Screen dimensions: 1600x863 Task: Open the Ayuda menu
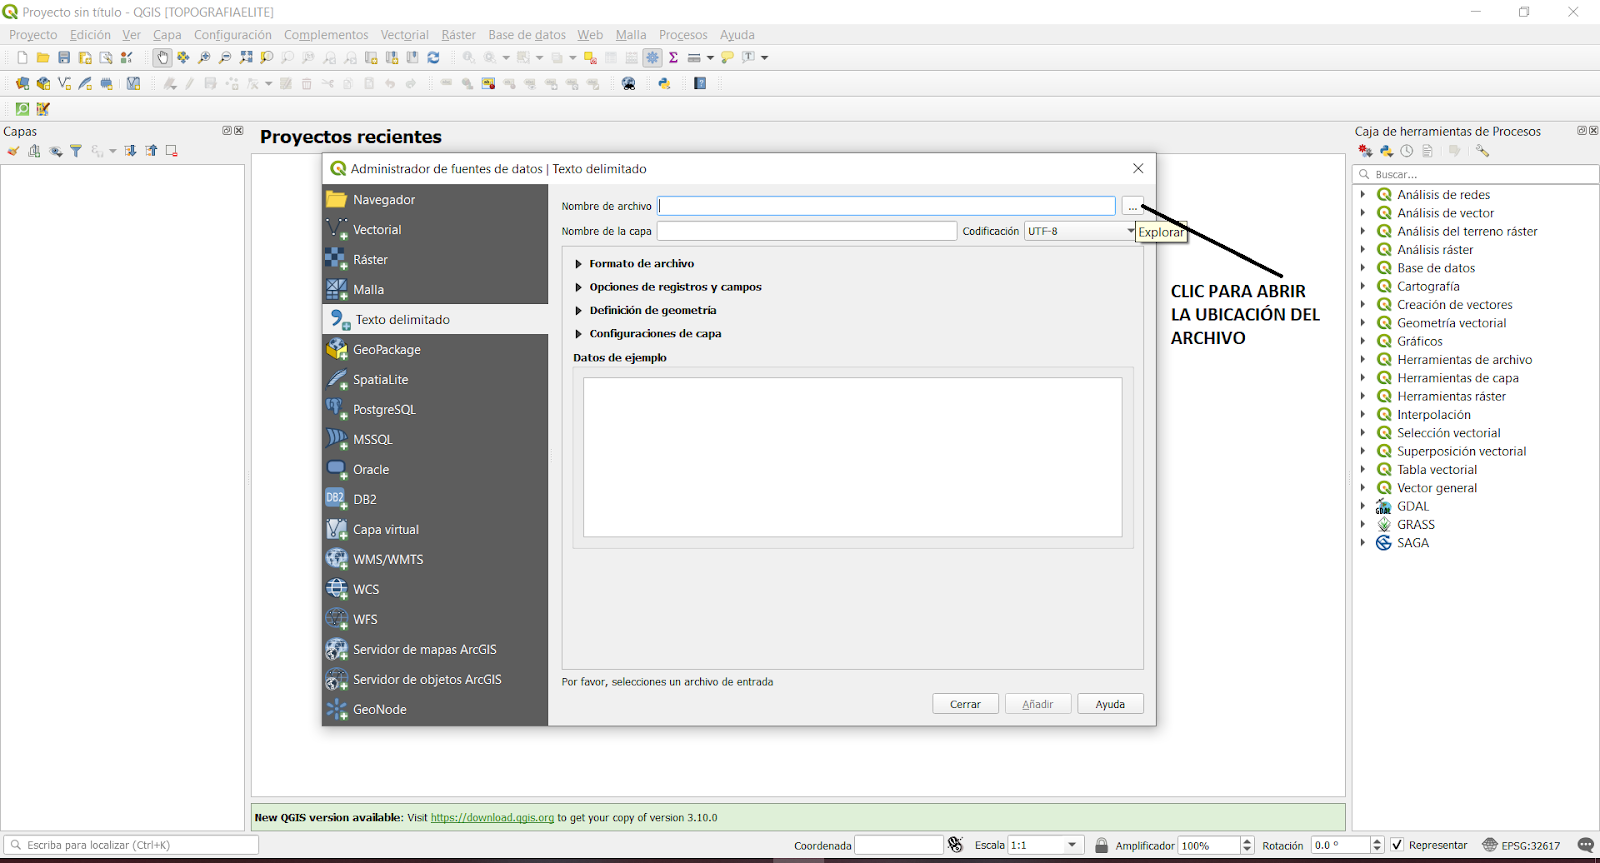737,35
